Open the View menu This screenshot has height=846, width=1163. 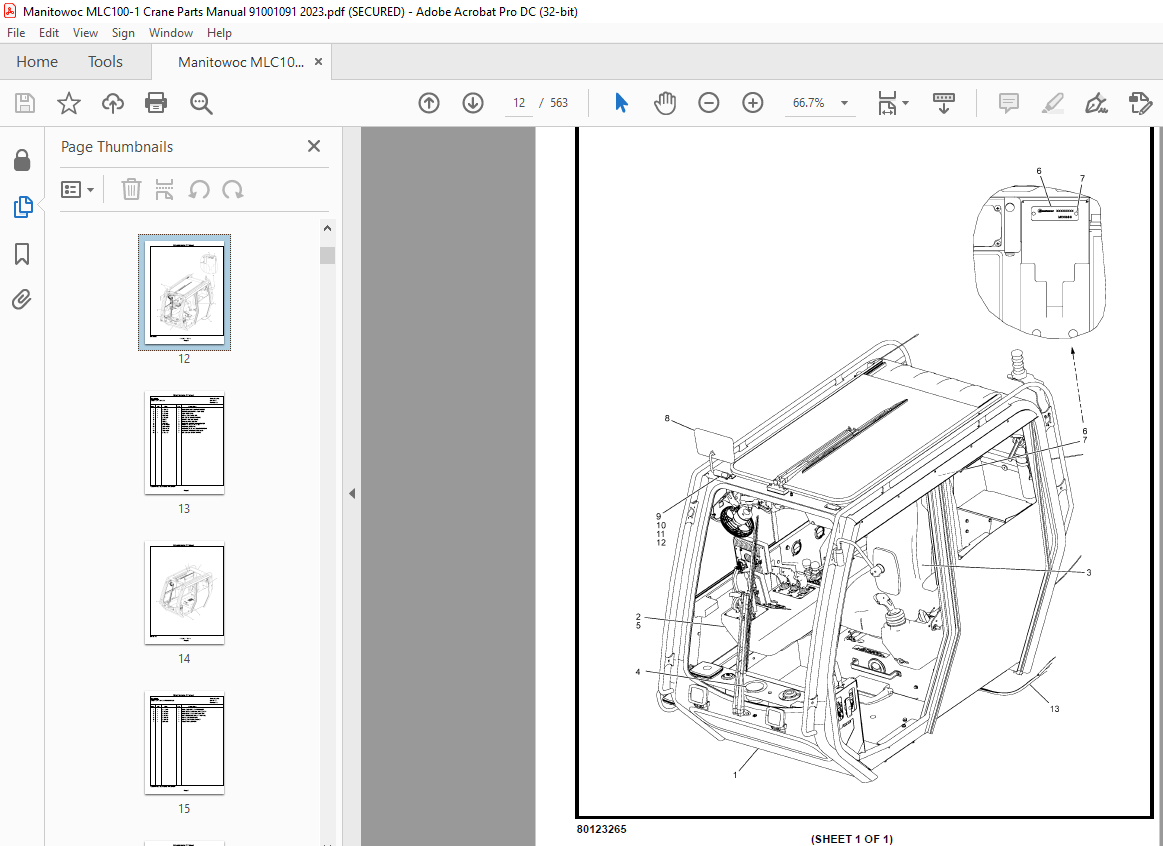(x=85, y=33)
